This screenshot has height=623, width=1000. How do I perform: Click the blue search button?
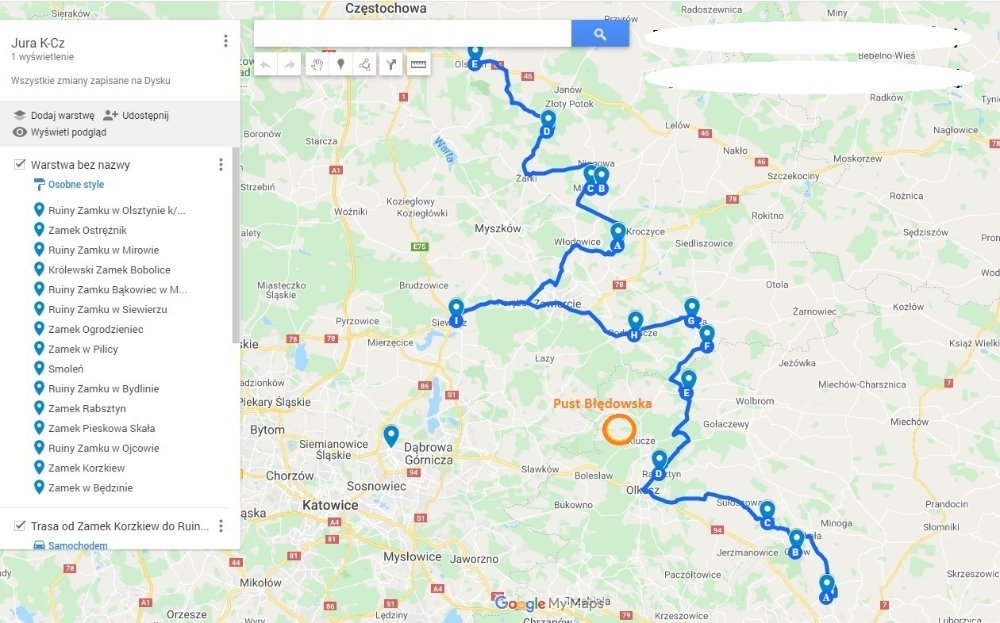click(599, 34)
